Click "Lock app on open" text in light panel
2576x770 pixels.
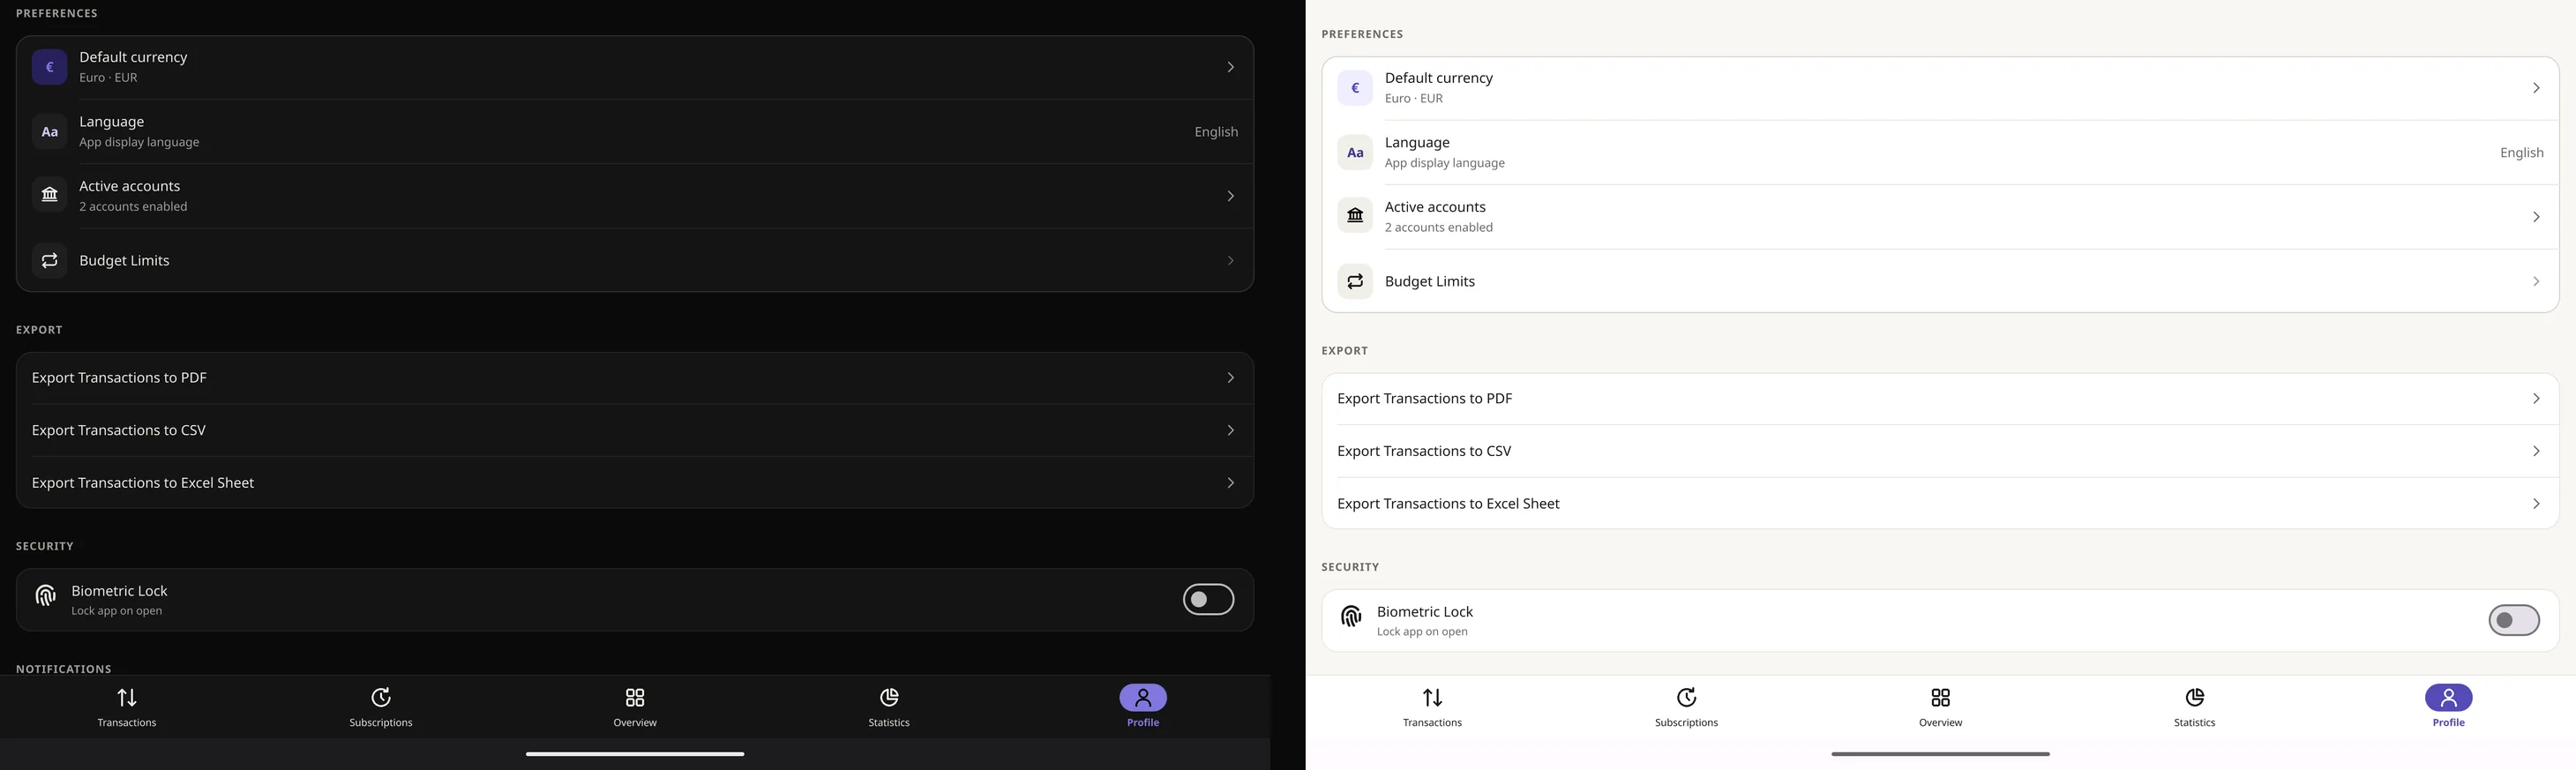(x=1422, y=632)
